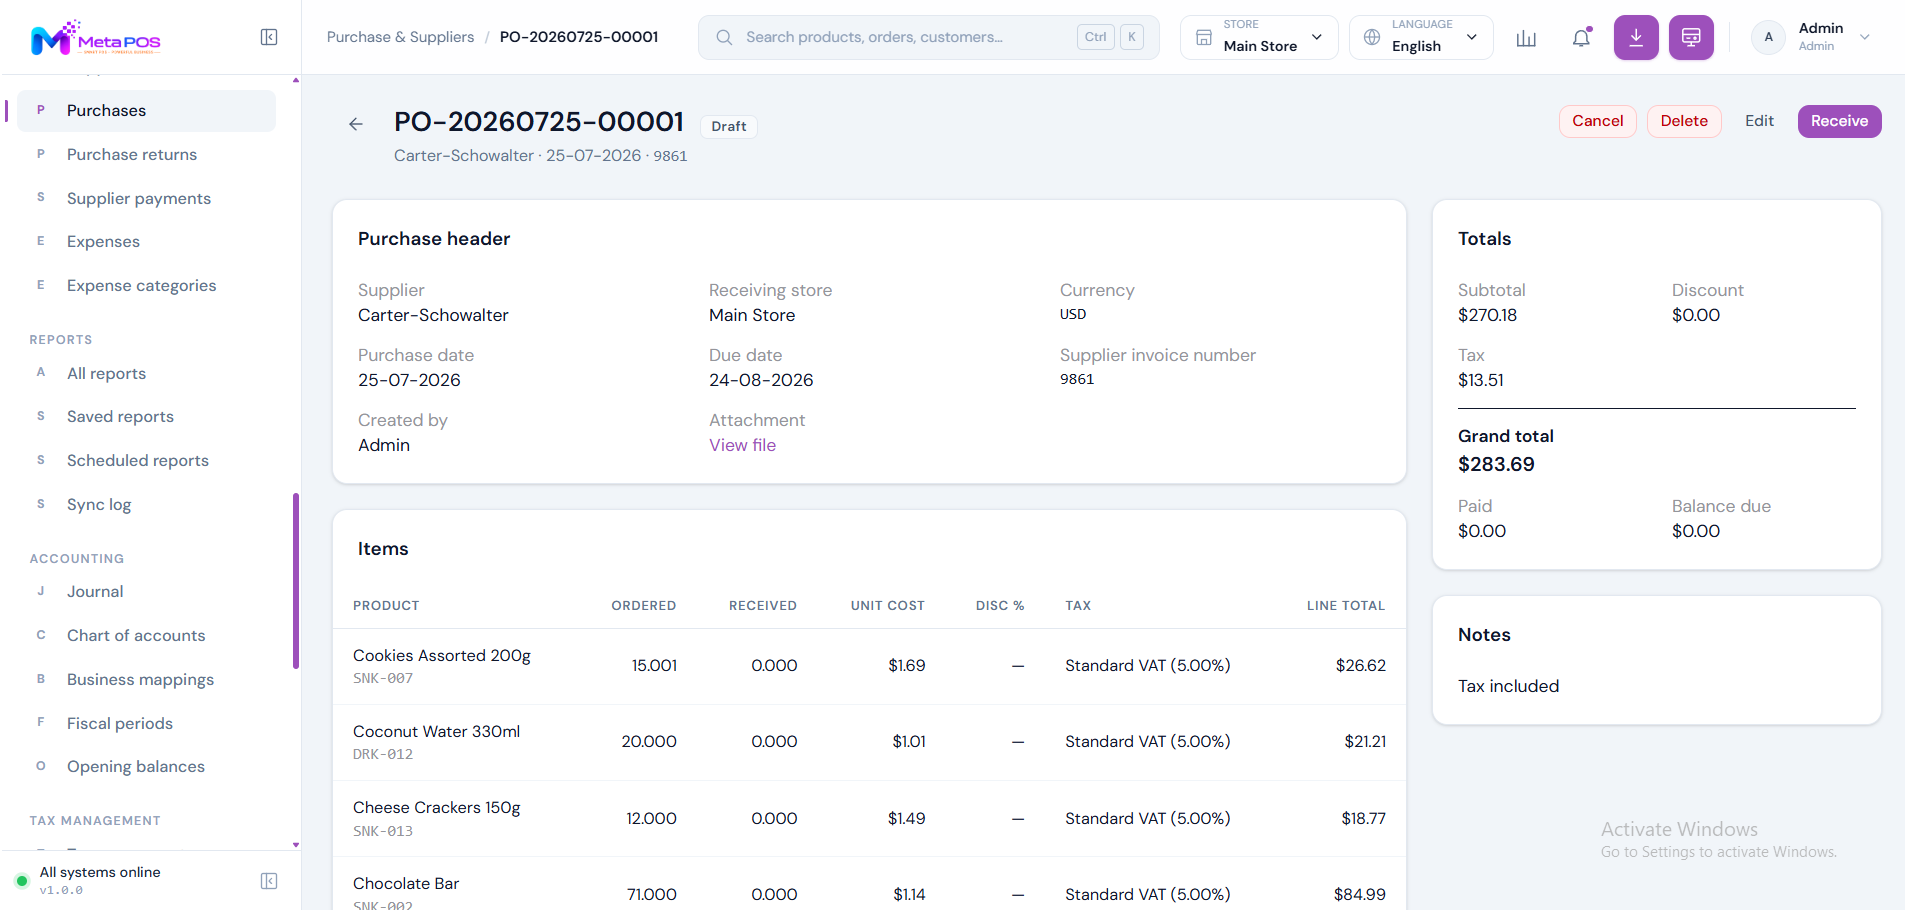Screen dimensions: 1908x910
Task: Click Cheese Crackers 150g product name
Action: click(436, 808)
